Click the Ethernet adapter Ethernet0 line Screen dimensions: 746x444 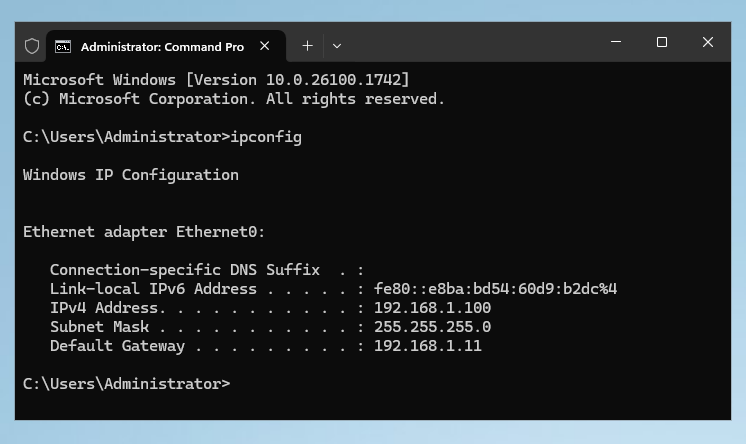point(144,232)
